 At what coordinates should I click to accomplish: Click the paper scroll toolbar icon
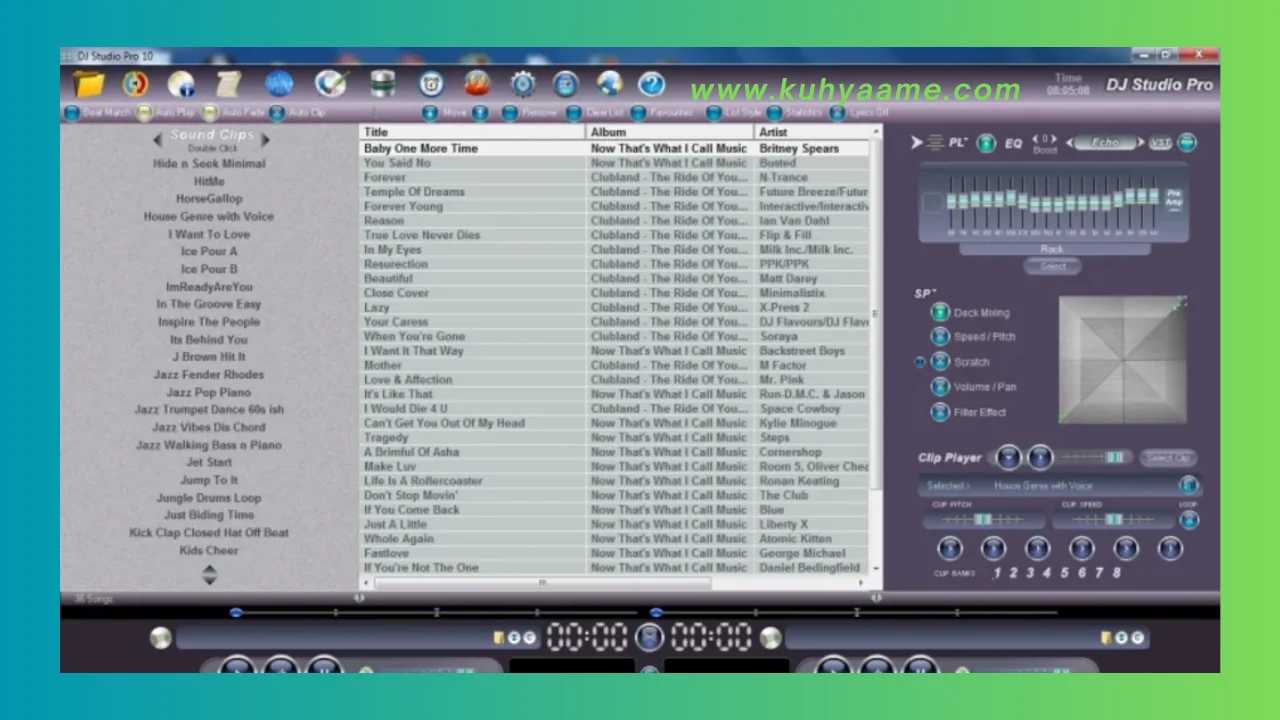coord(229,83)
